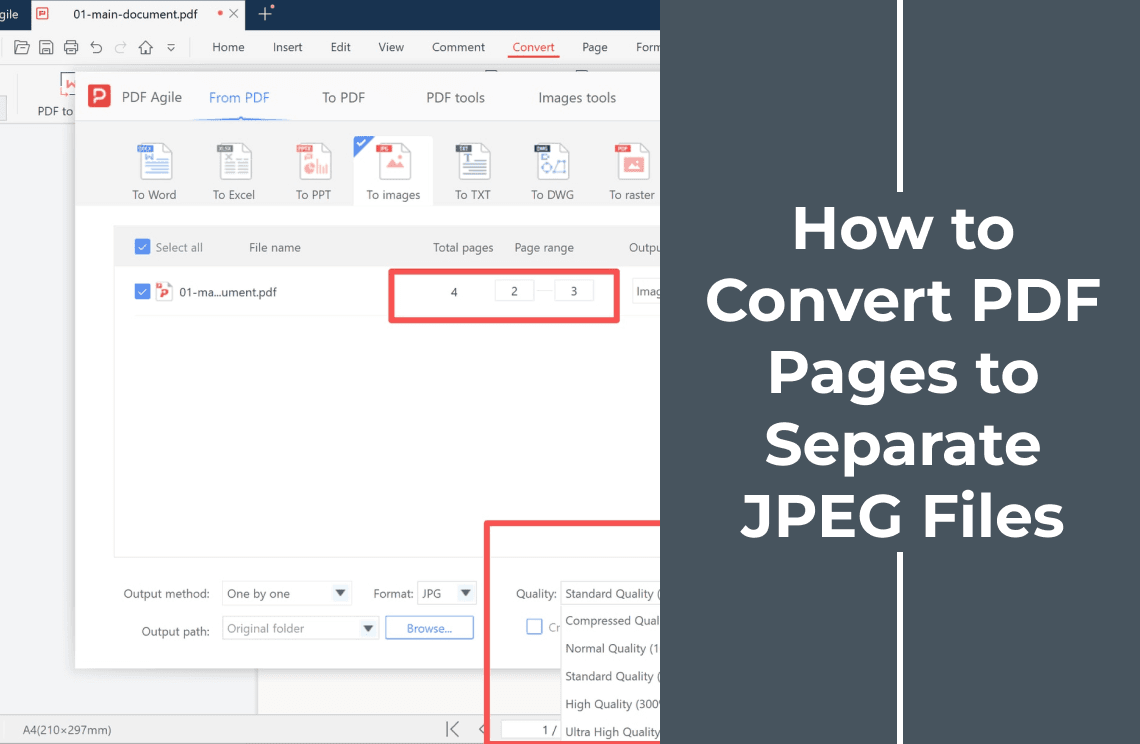Image resolution: width=1140 pixels, height=744 pixels.
Task: Choose Ultra High Quality option
Action: click(x=612, y=732)
